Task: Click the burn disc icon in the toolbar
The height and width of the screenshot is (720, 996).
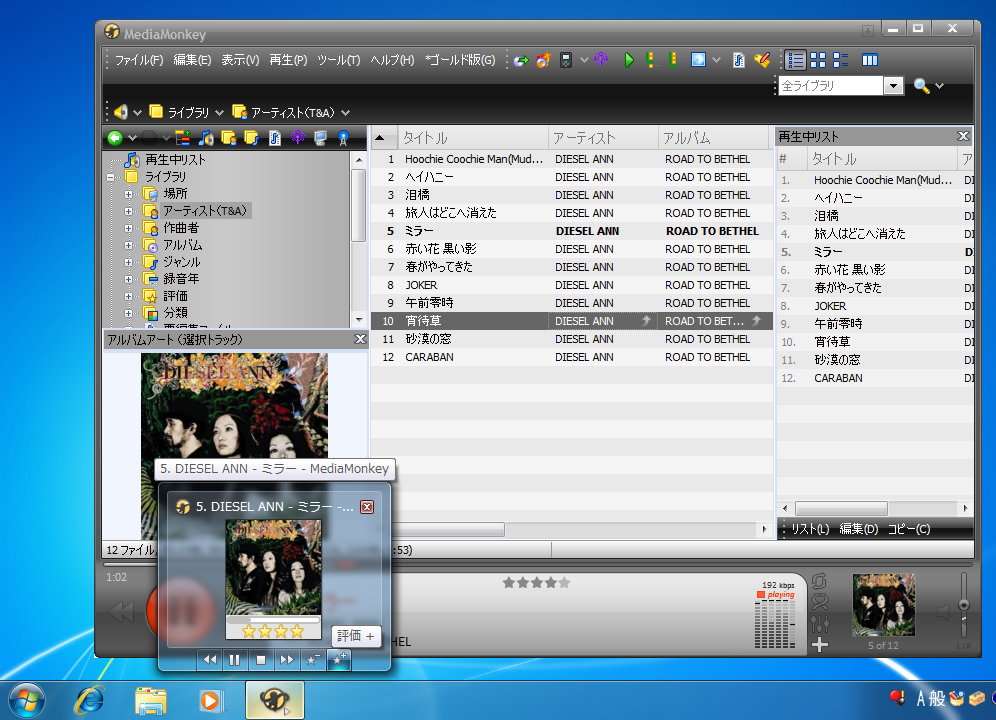Action: click(543, 60)
